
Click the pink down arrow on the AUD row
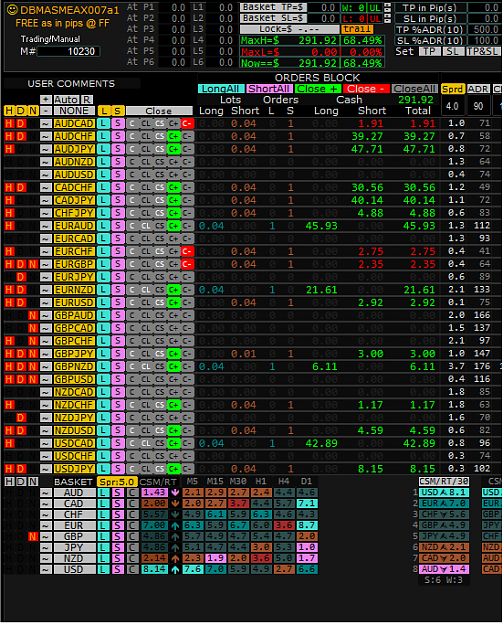pos(175,493)
